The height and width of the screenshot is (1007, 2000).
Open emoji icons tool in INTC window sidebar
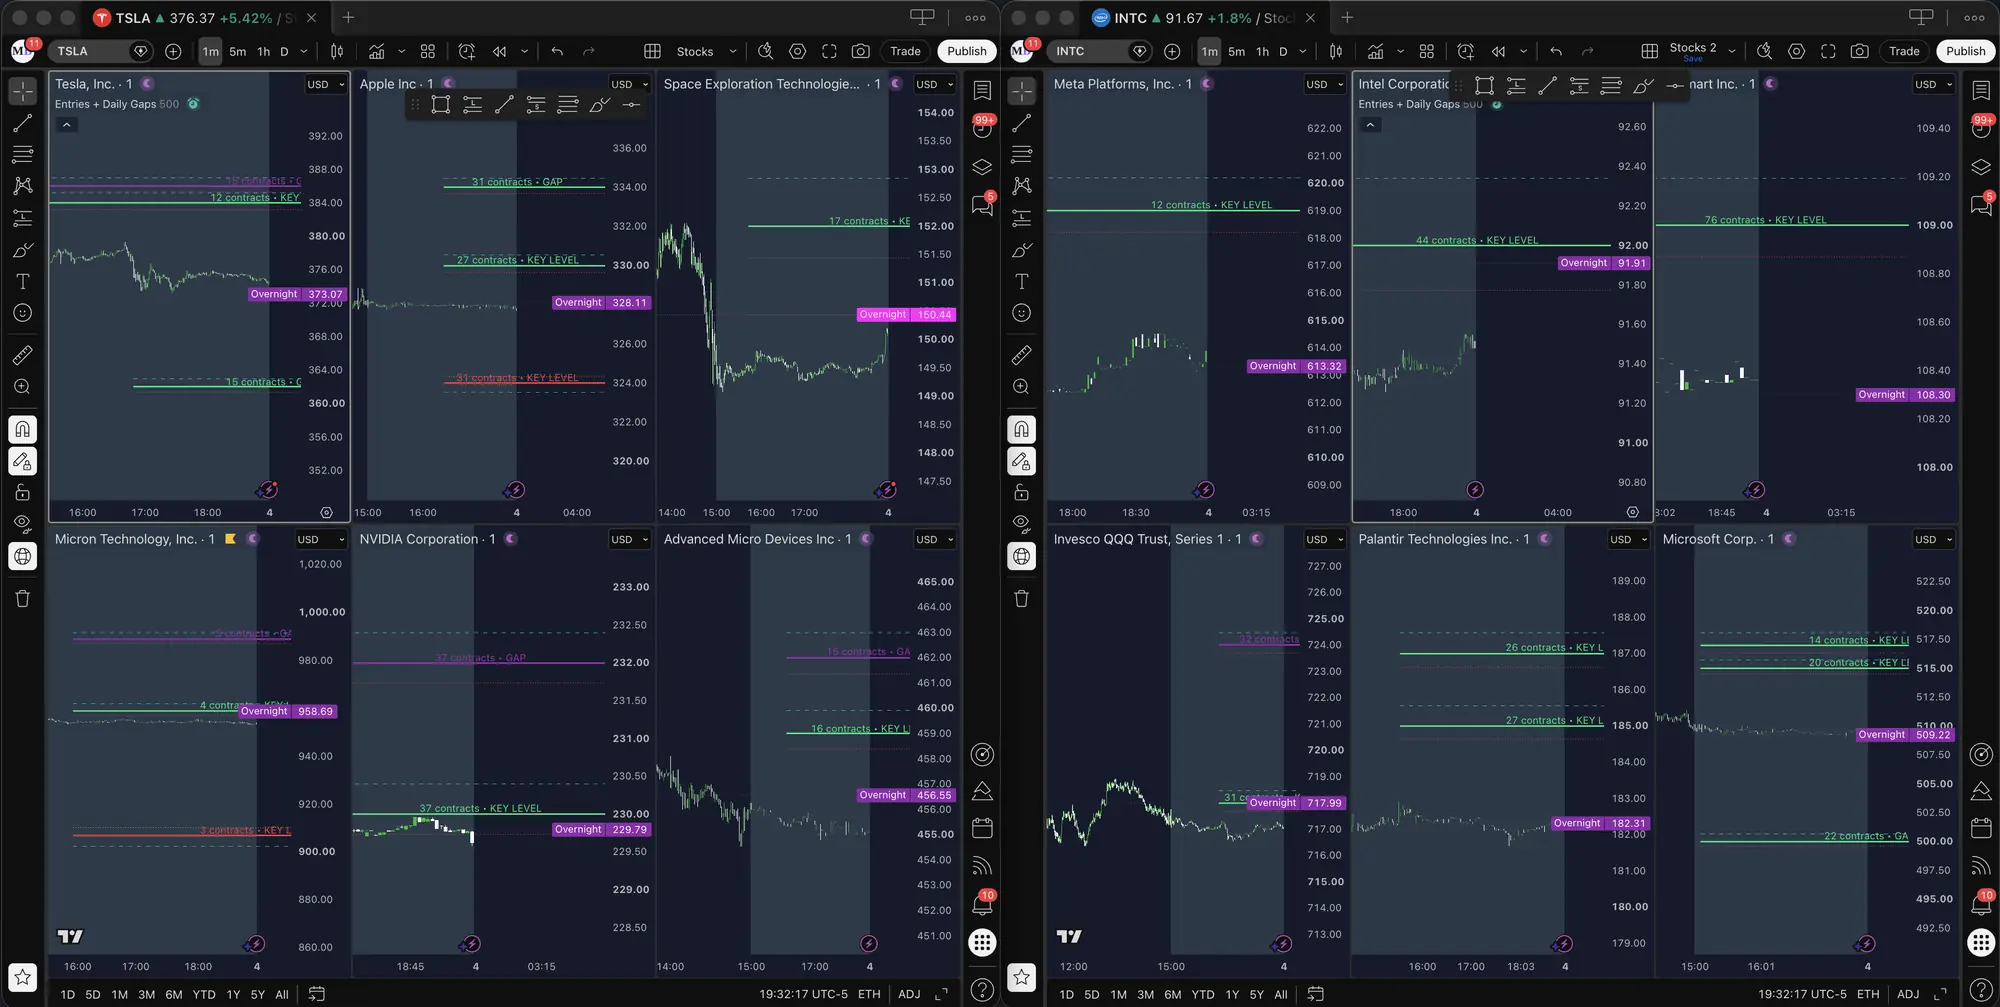pos(1021,313)
